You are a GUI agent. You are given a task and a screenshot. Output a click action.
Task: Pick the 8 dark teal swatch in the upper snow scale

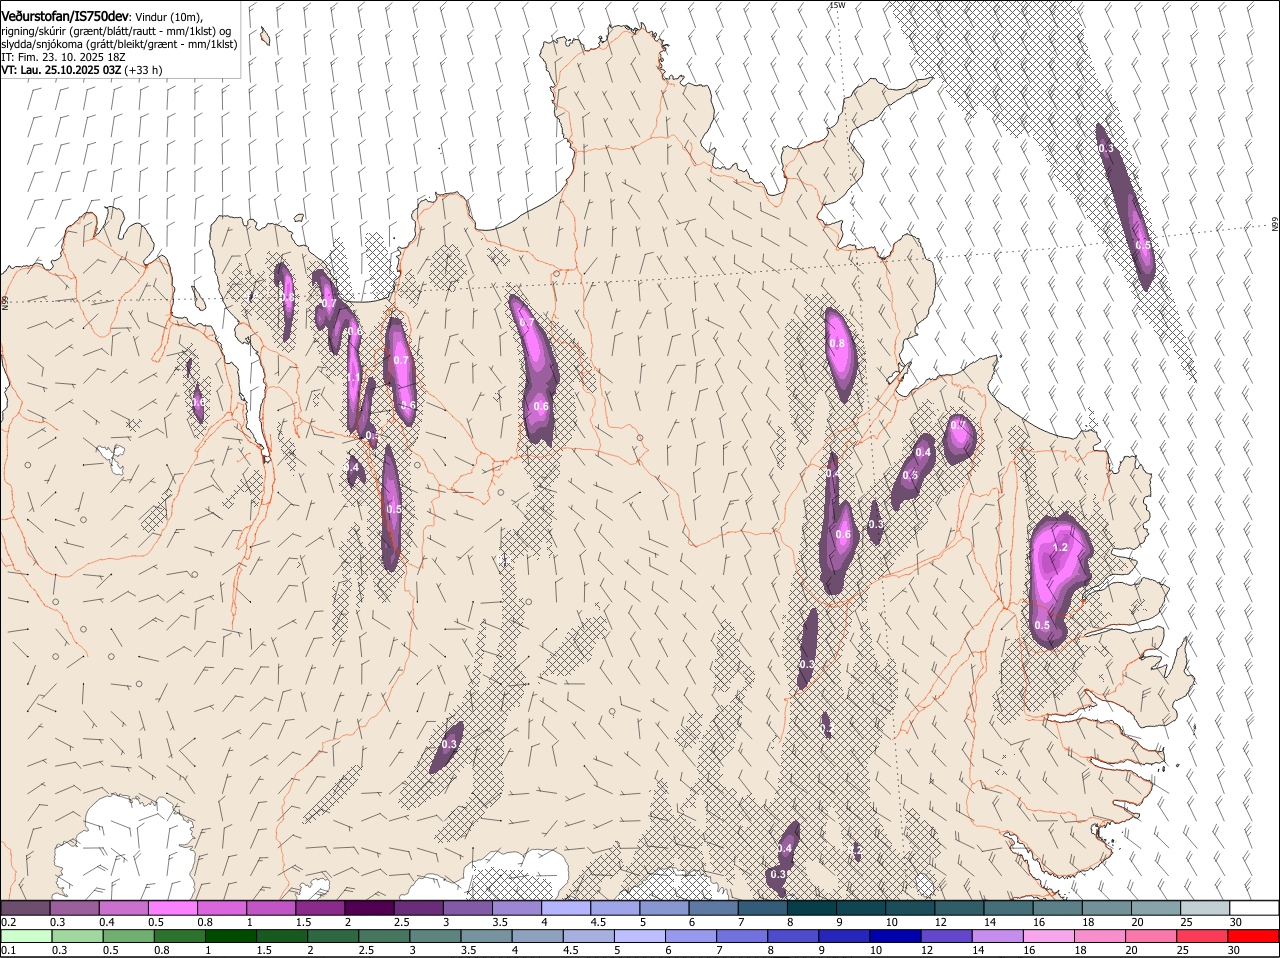pyautogui.click(x=812, y=908)
